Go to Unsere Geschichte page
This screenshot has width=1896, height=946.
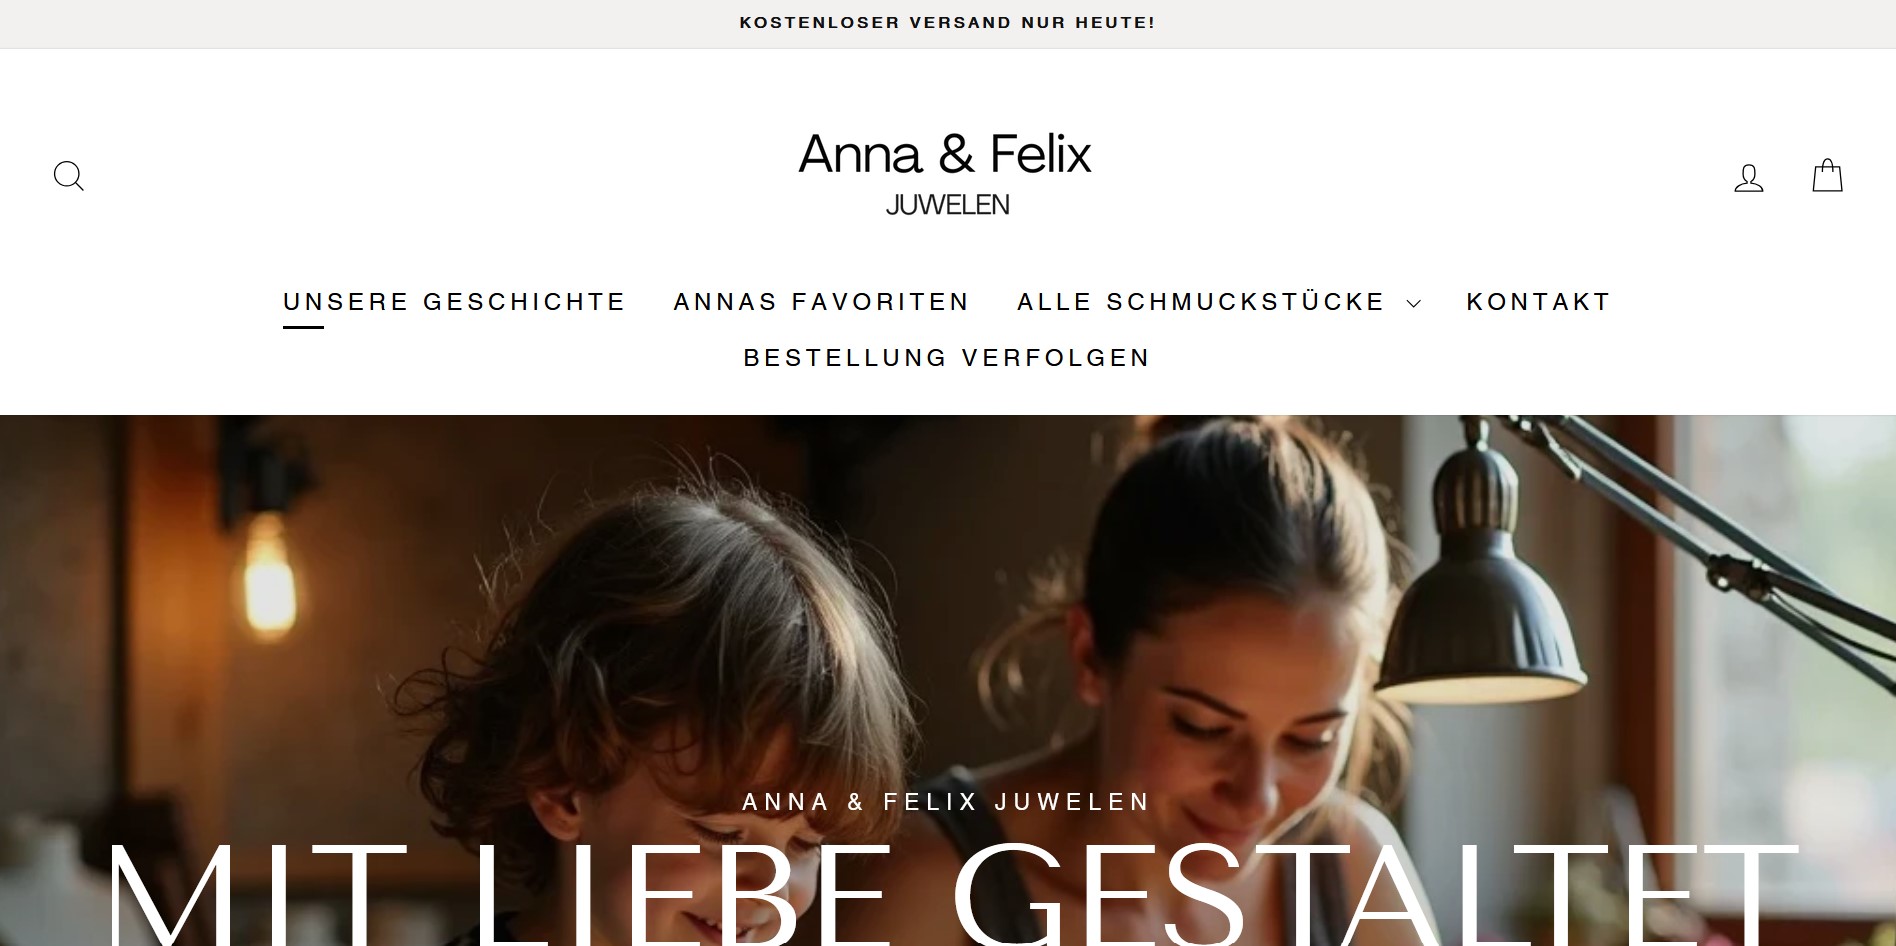454,302
